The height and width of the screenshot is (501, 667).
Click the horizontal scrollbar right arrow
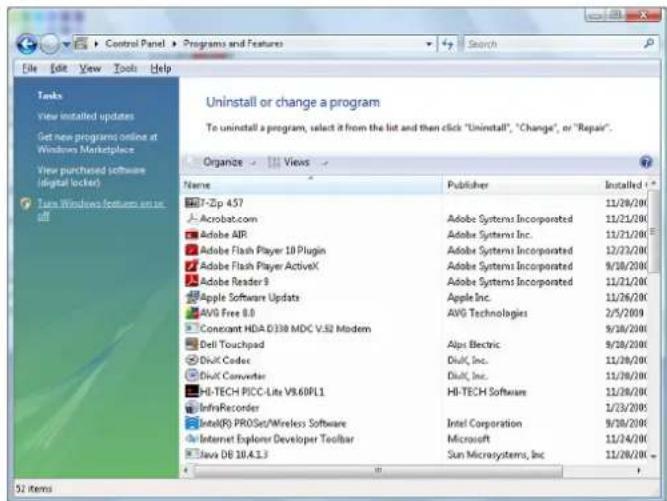pyautogui.click(x=639, y=470)
